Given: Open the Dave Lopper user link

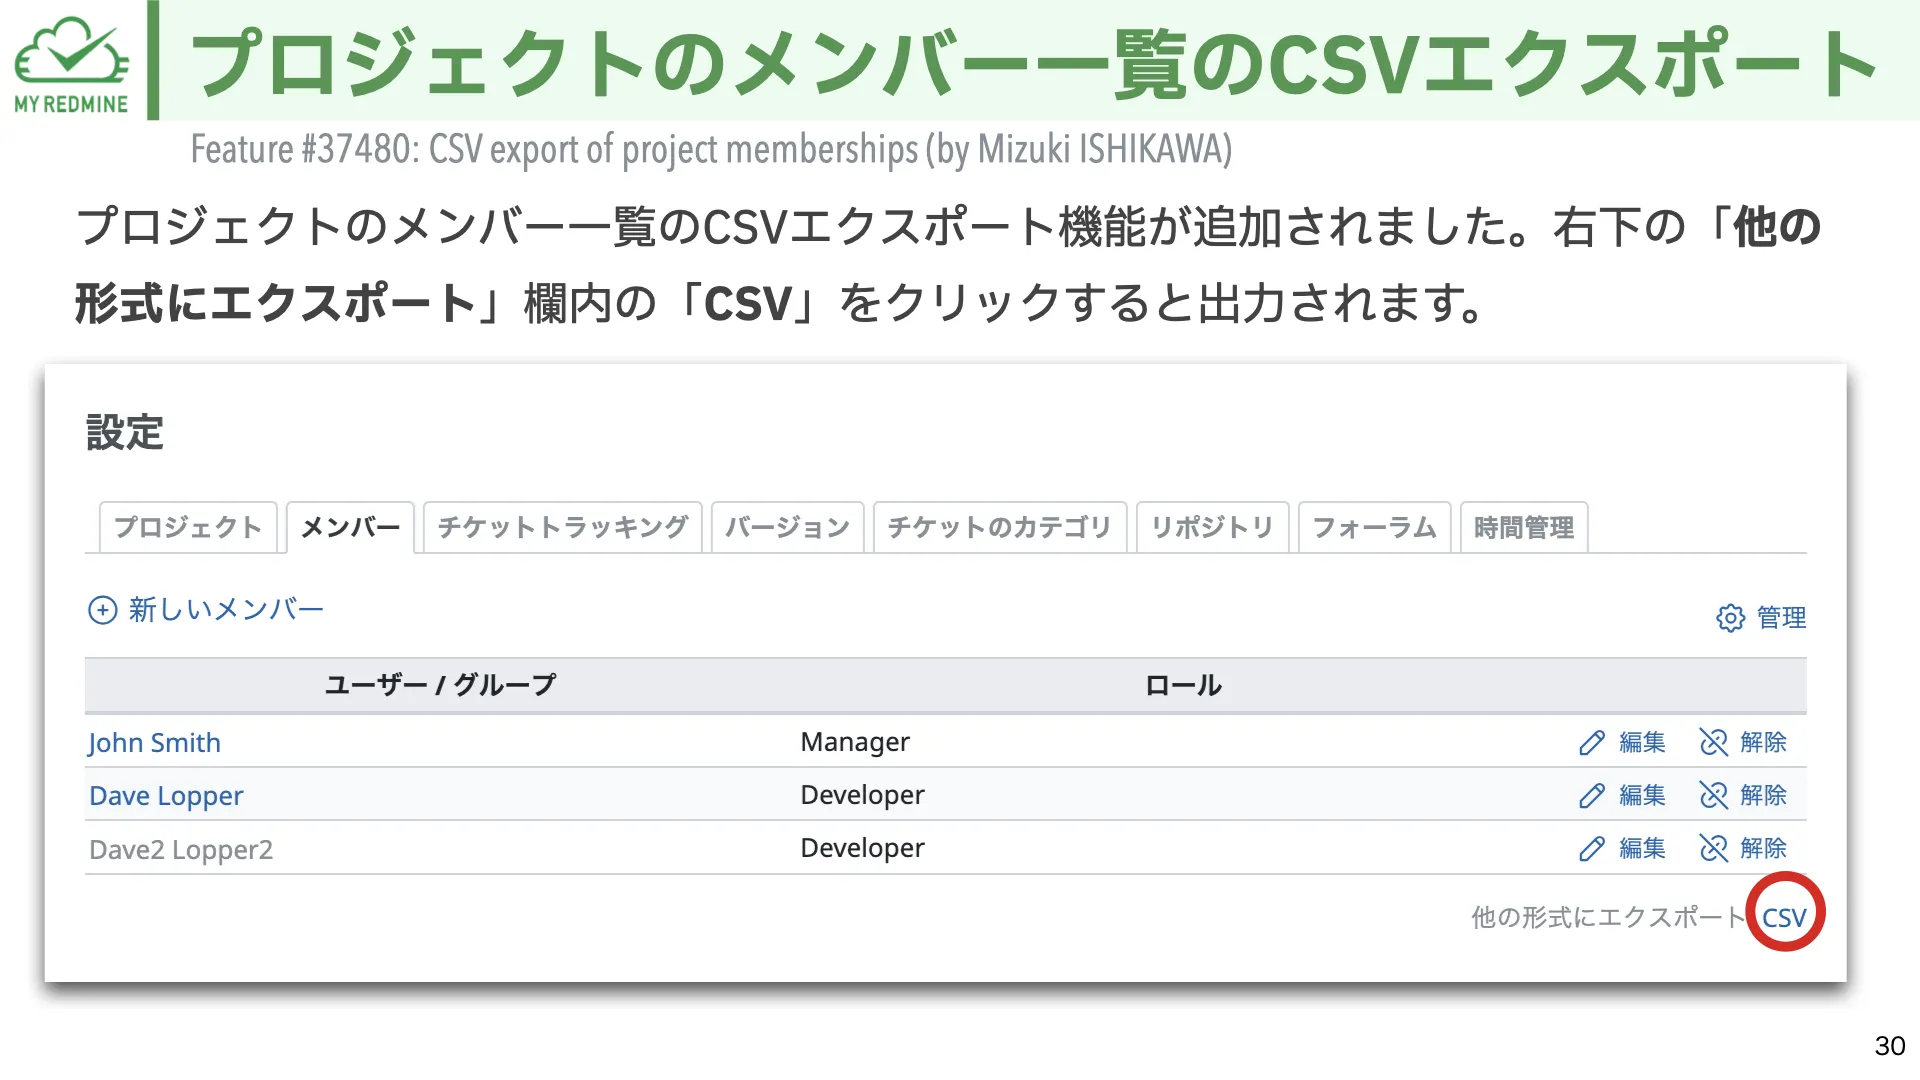Looking at the screenshot, I should (166, 796).
